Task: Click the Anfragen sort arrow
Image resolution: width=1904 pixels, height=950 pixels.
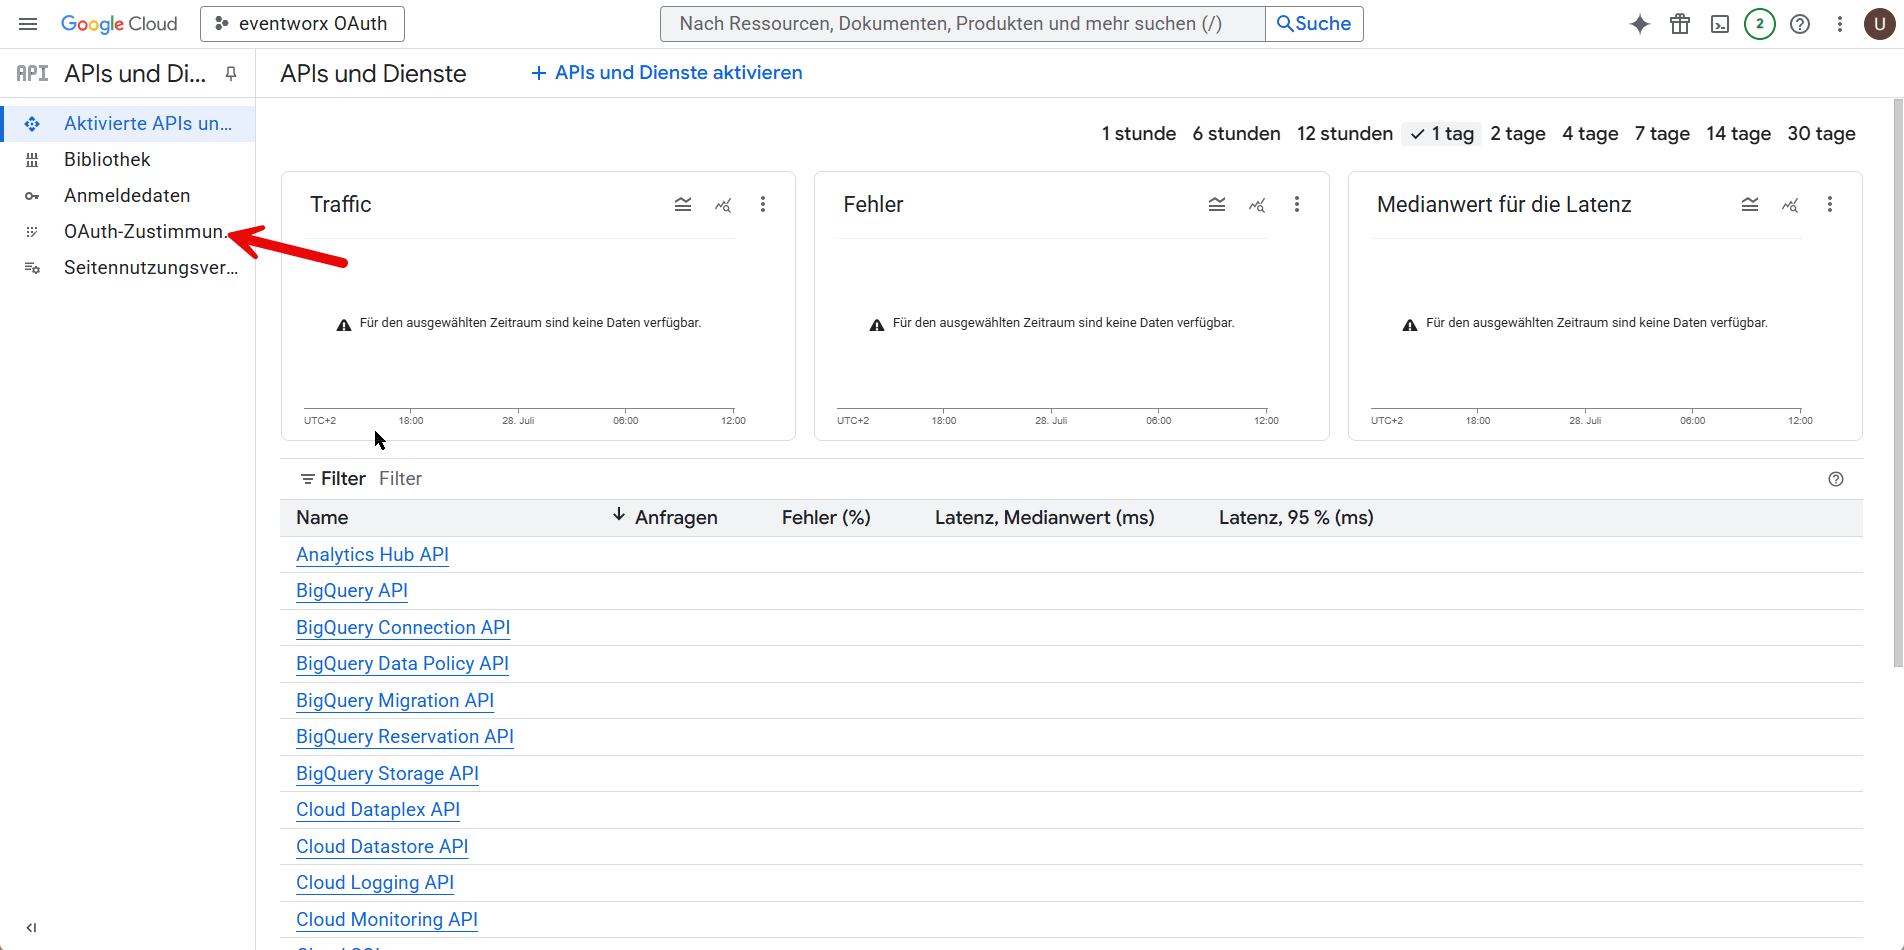Action: coord(619,515)
